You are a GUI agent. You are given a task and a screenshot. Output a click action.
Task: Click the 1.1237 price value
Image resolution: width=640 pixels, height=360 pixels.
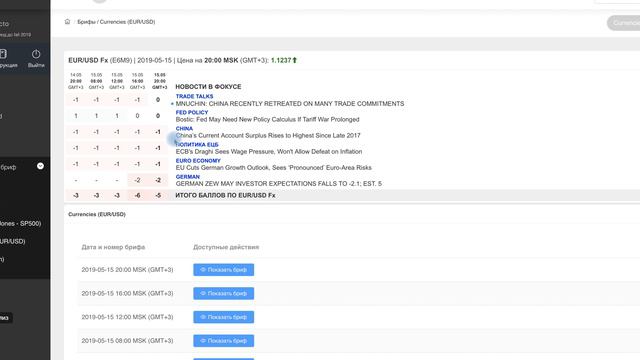pos(281,60)
